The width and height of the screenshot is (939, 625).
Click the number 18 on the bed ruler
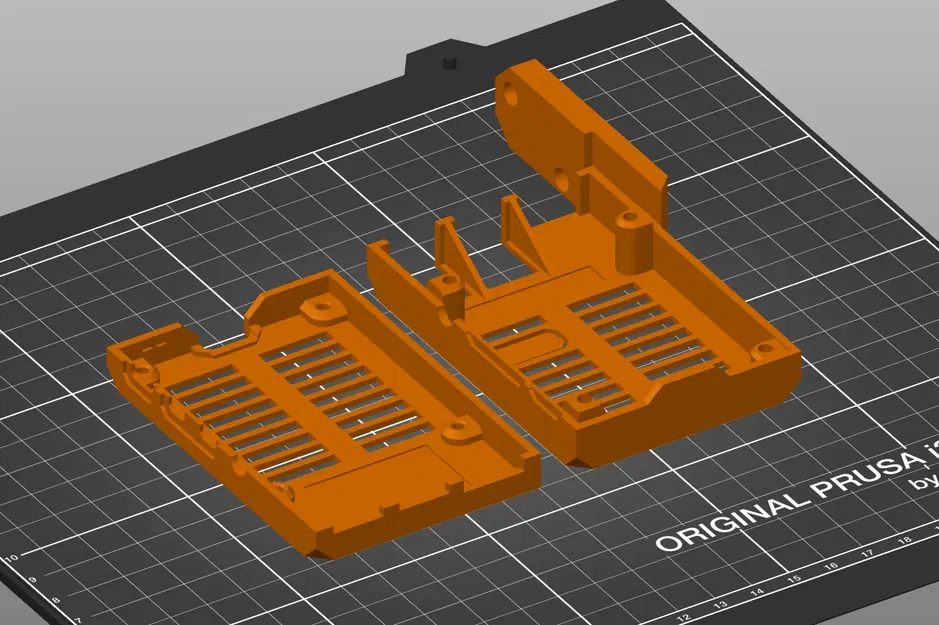(x=902, y=543)
